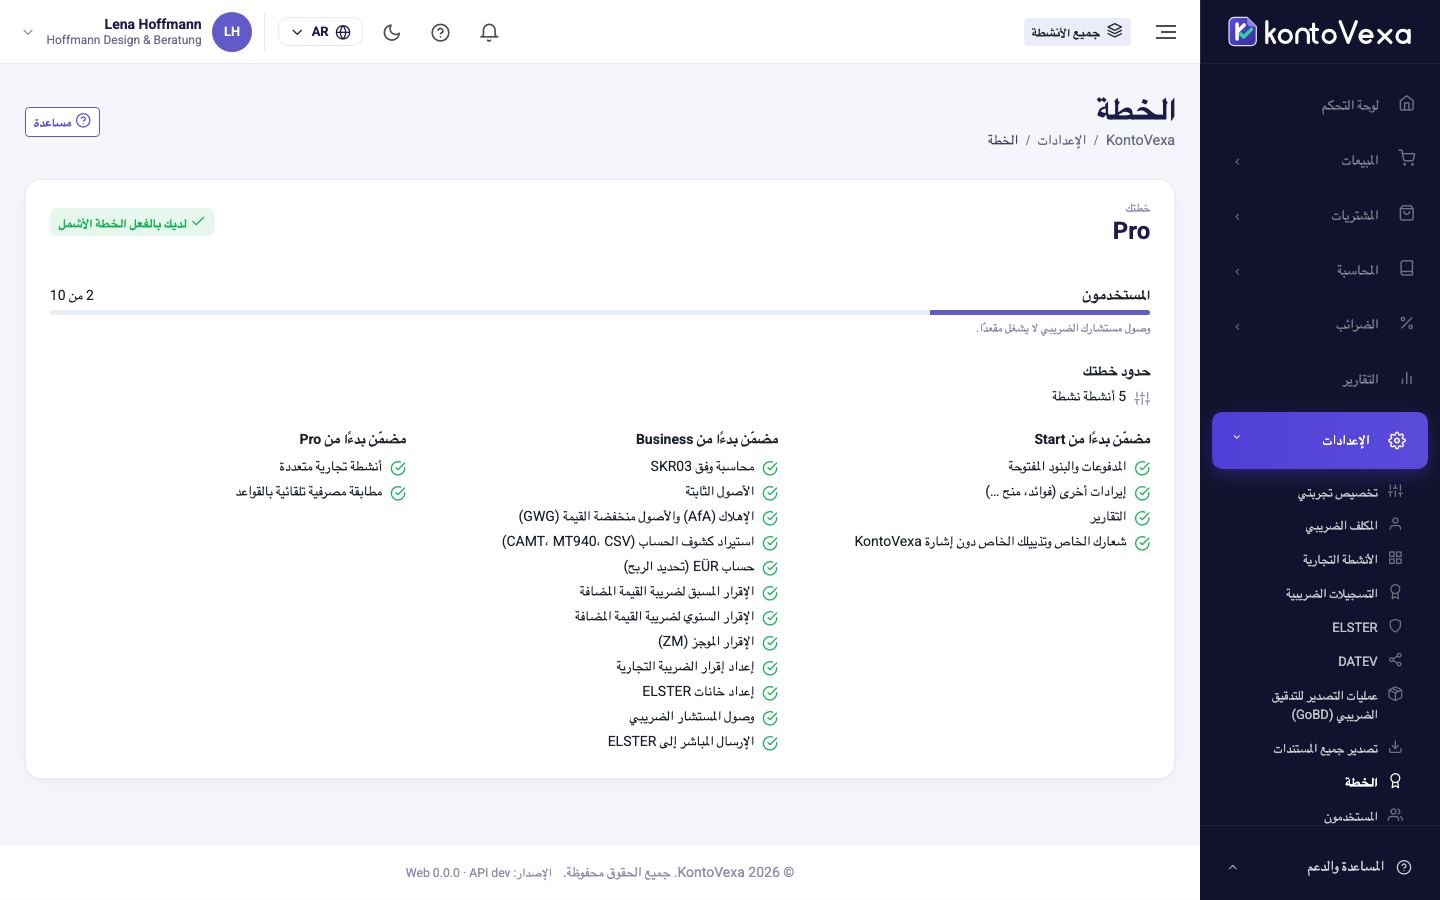Viewport: 1440px width, 900px height.
Task: Click the مساعدة help button
Action: [62, 122]
